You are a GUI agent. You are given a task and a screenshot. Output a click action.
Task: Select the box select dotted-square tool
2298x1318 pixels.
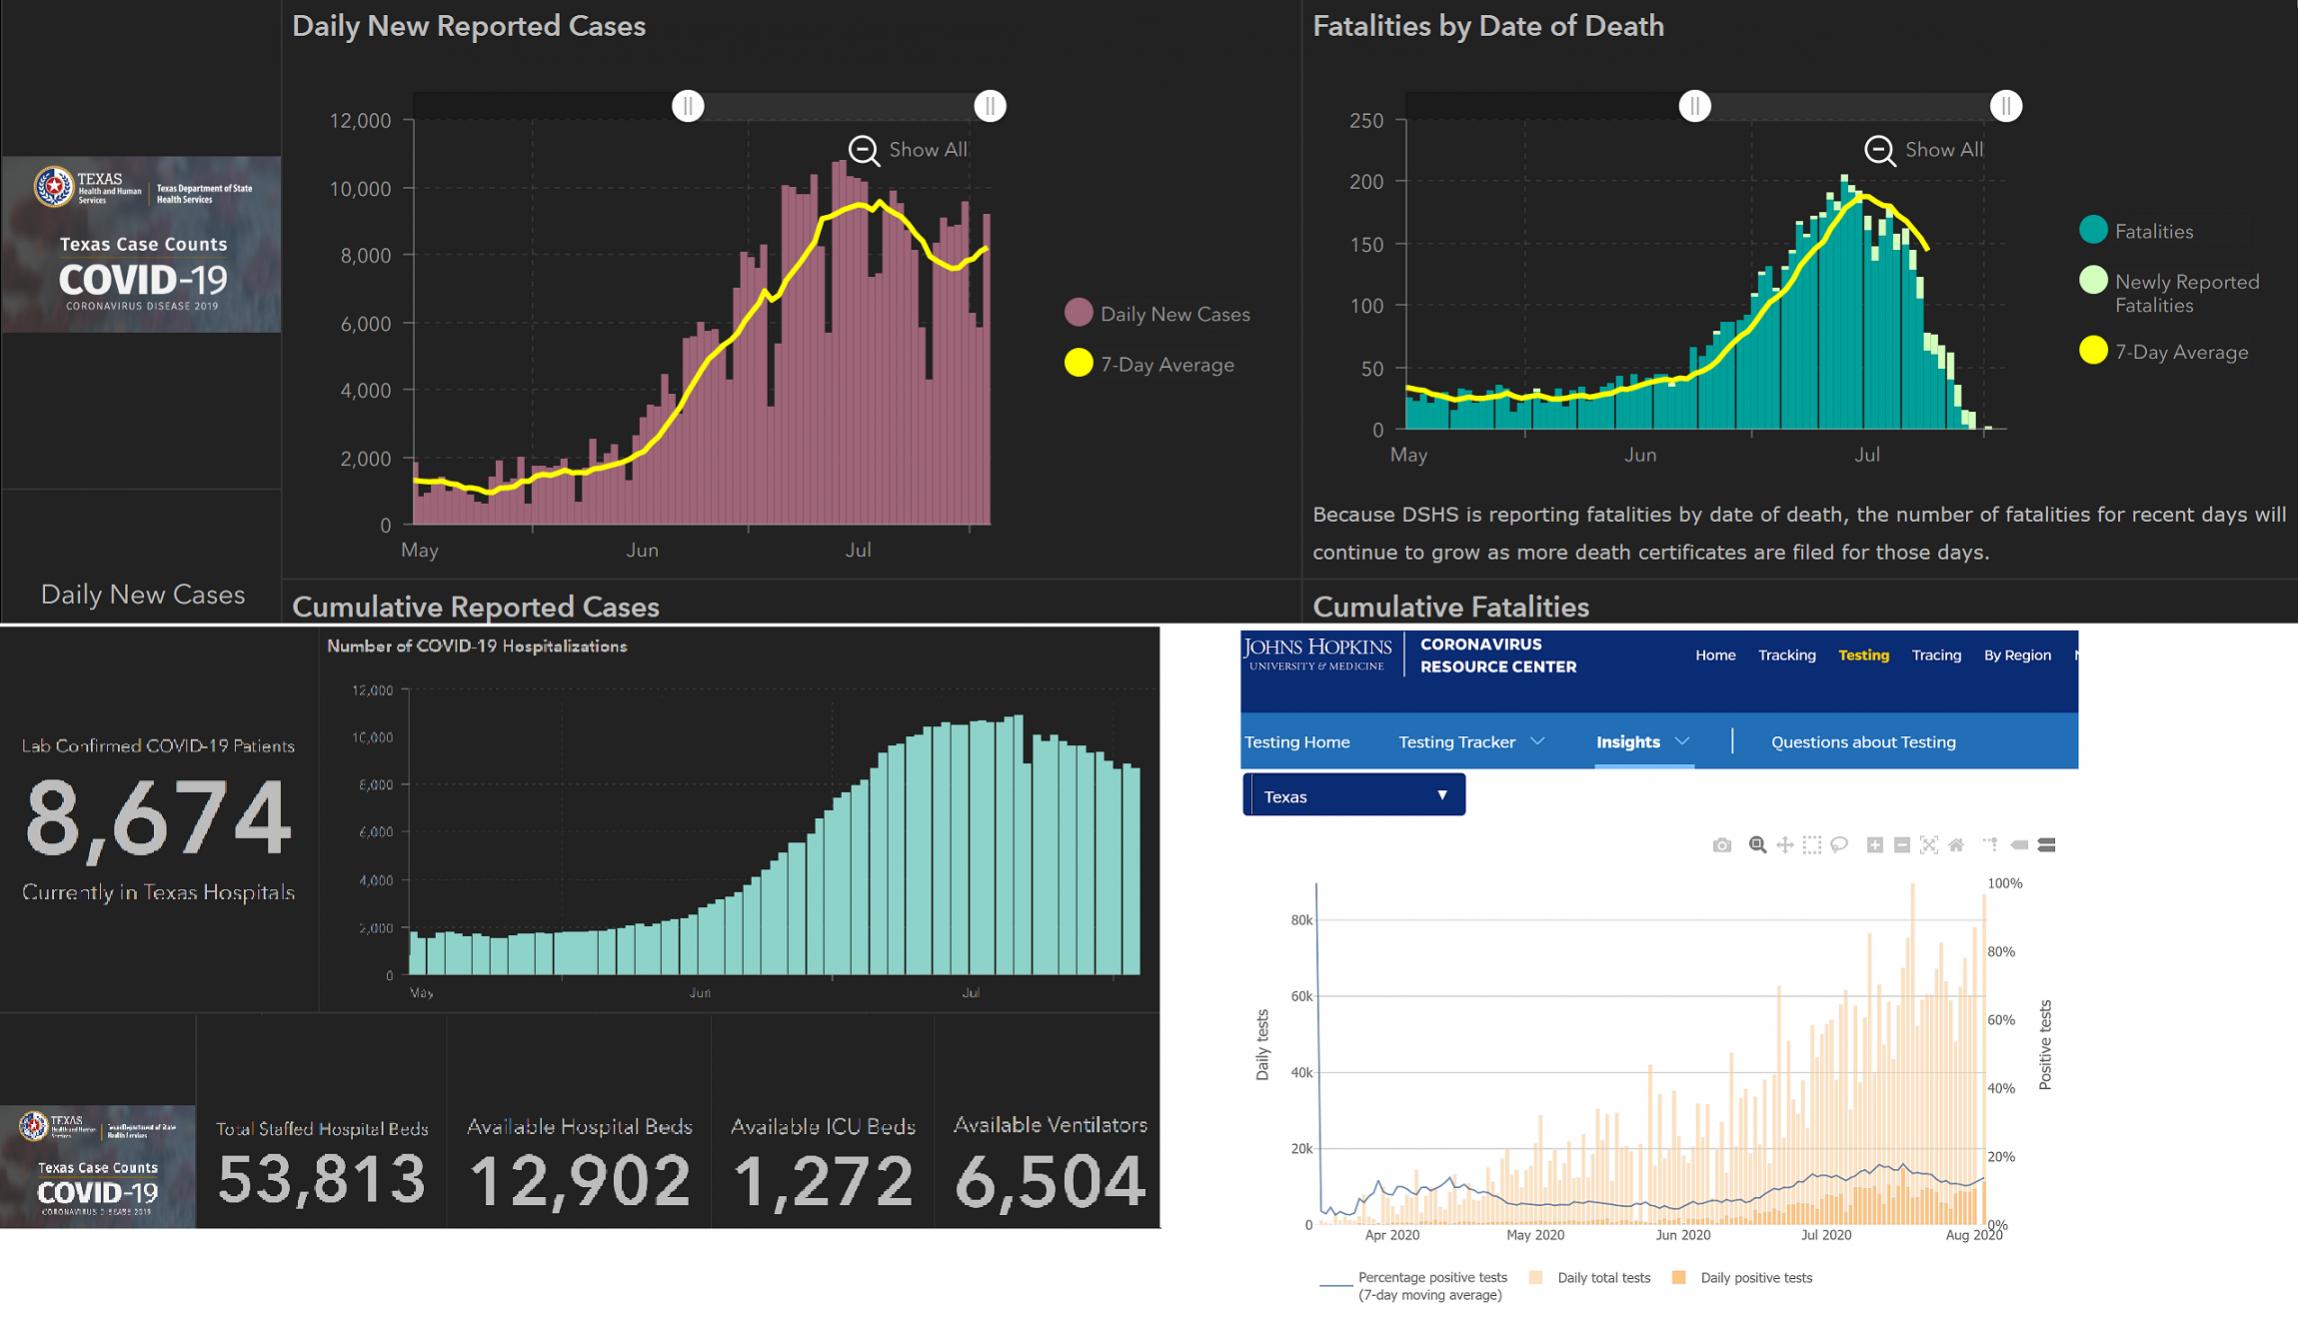click(1812, 845)
